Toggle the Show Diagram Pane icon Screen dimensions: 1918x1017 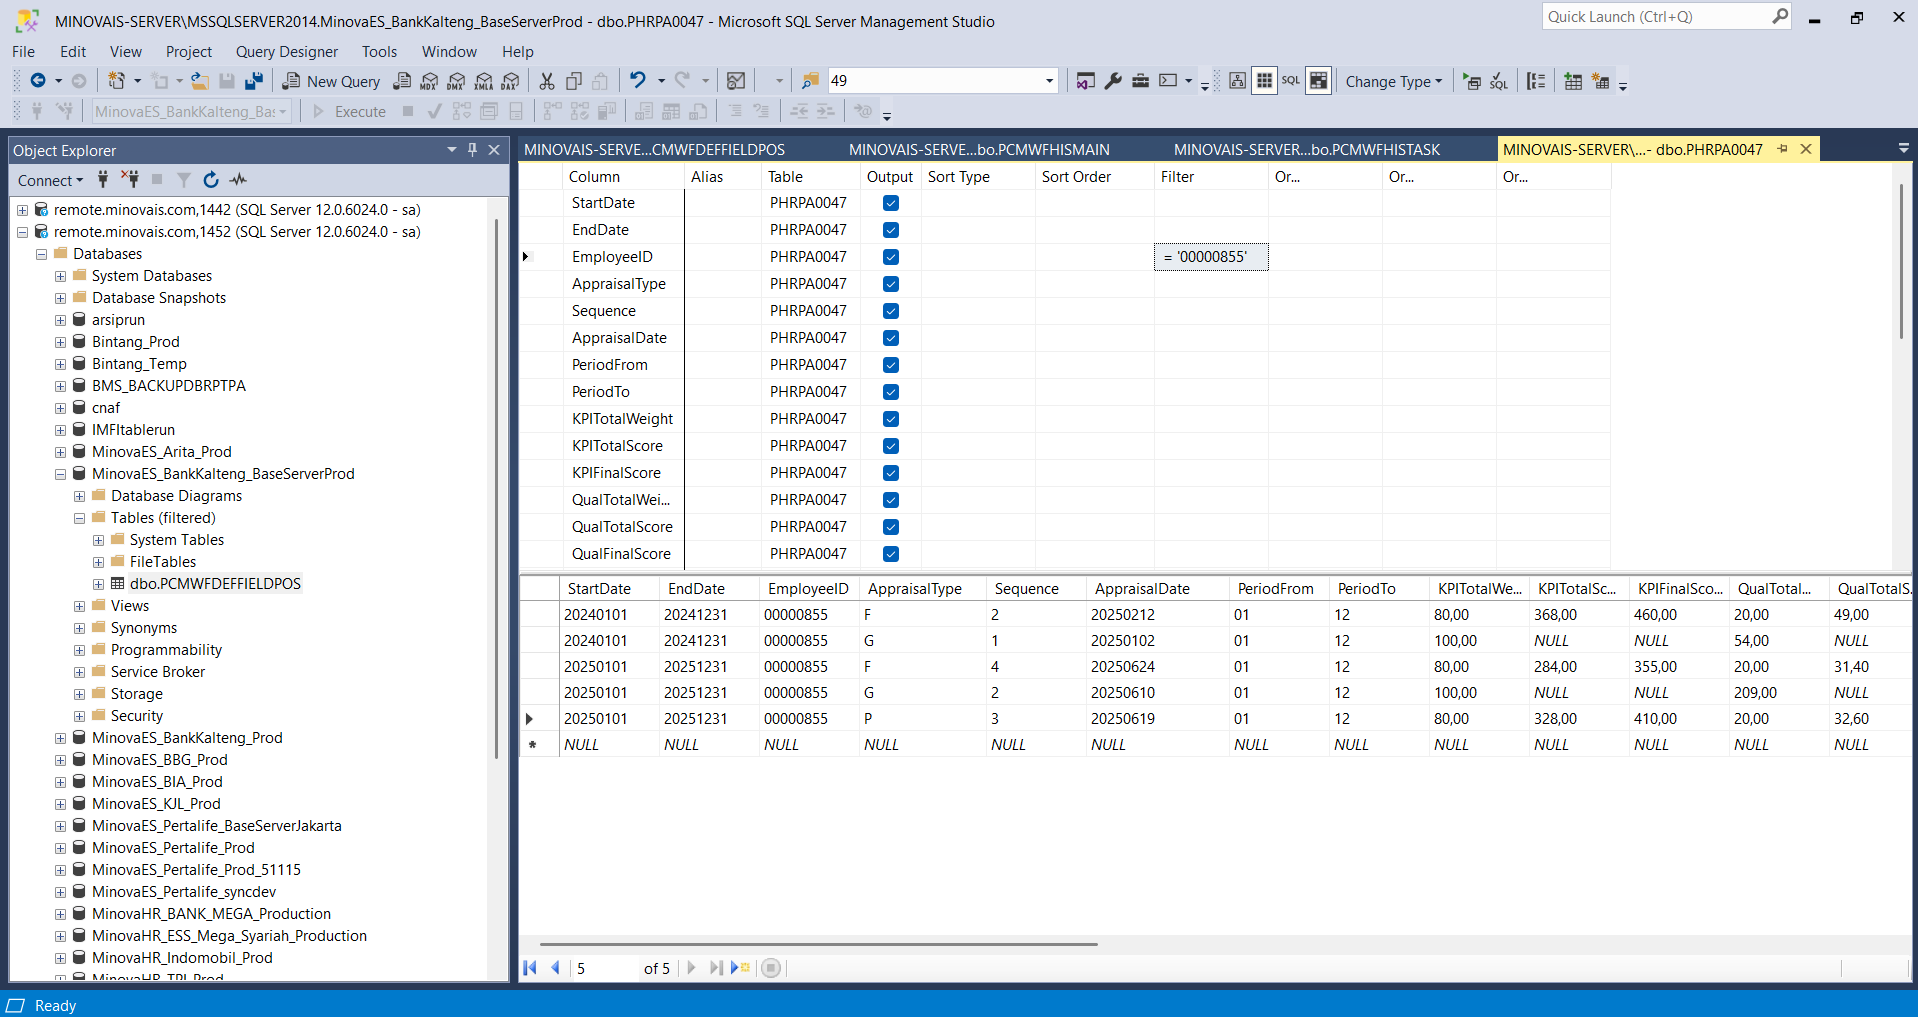pos(1237,81)
